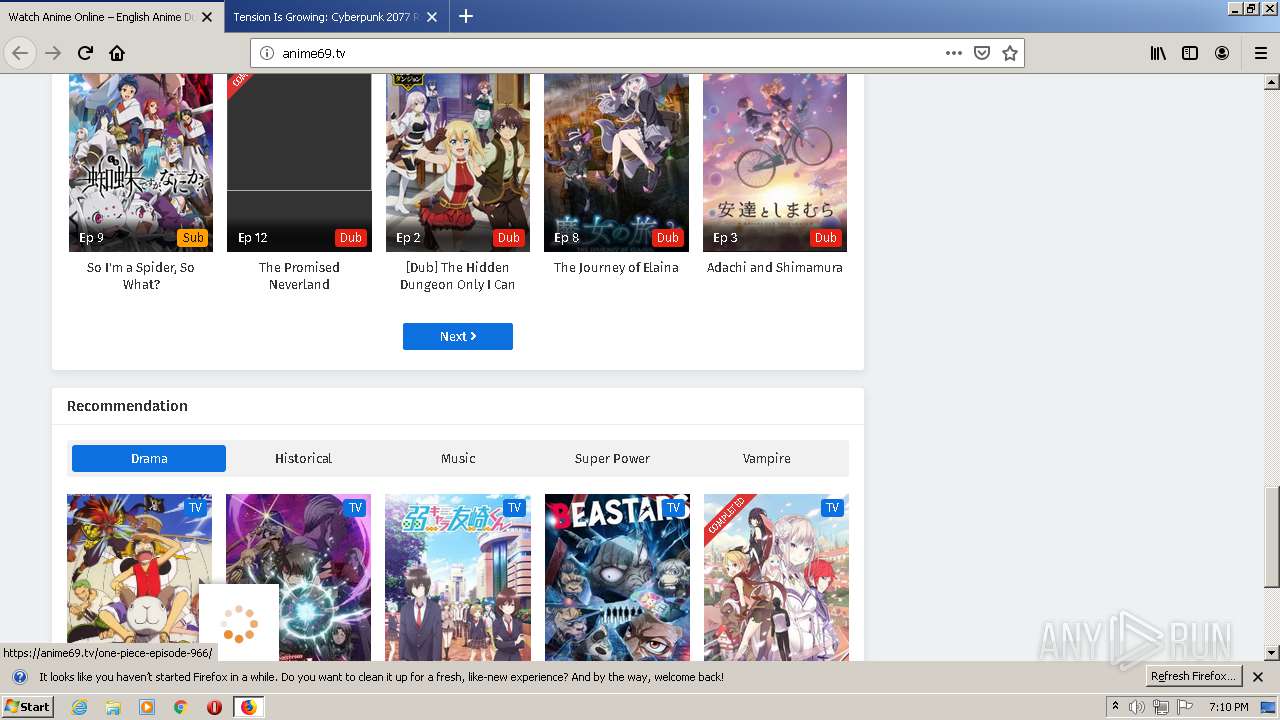The image size is (1280, 720).
Task: Click the info icon in notification bar
Action: [x=19, y=677]
